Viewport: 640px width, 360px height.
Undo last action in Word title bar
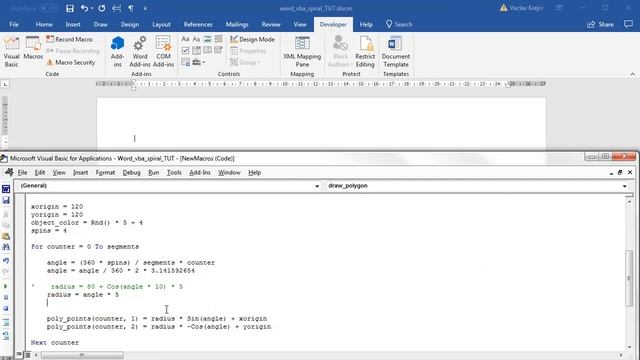(x=84, y=8)
